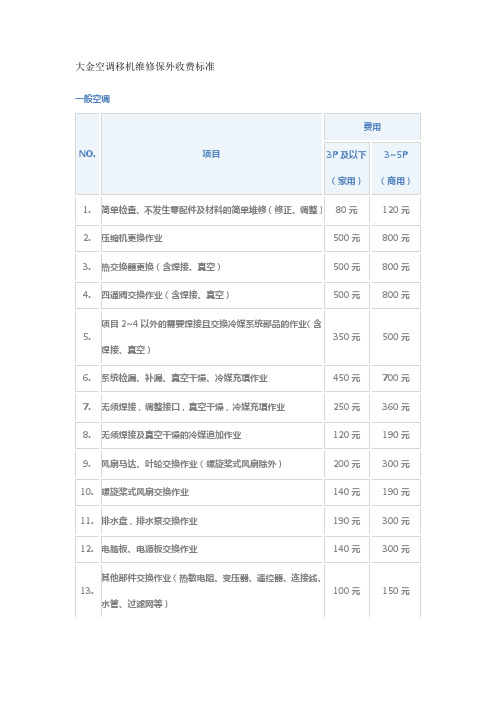Click 140元 in row 10

(346, 492)
